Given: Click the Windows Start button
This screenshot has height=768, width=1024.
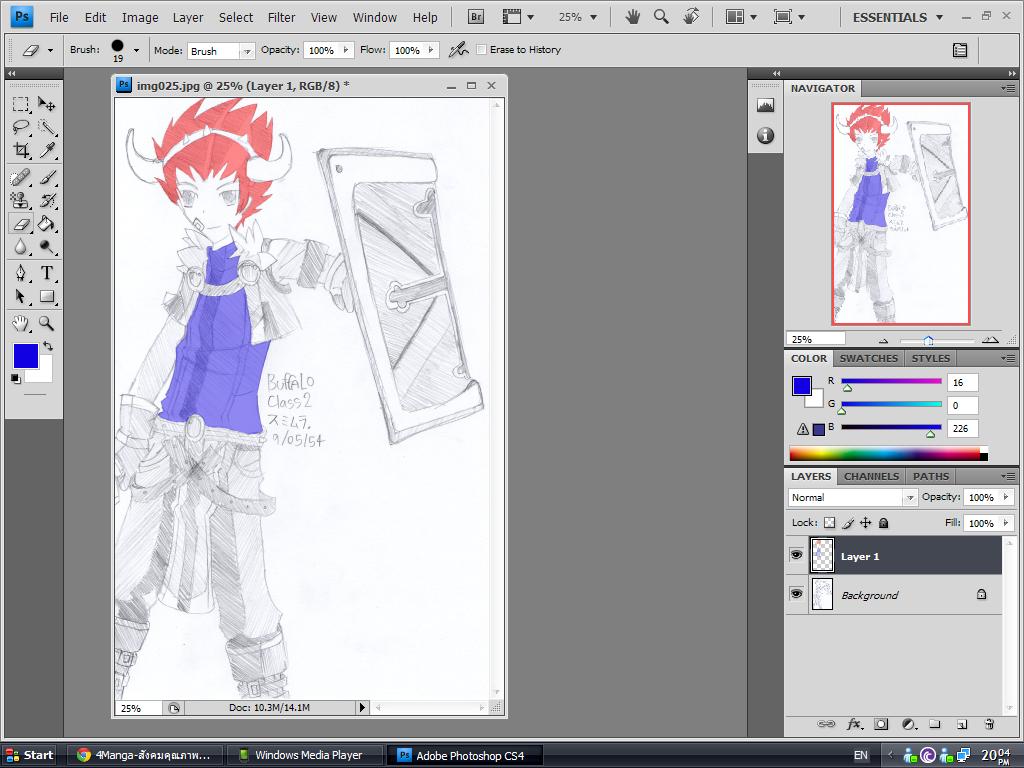Looking at the screenshot, I should pyautogui.click(x=30, y=755).
